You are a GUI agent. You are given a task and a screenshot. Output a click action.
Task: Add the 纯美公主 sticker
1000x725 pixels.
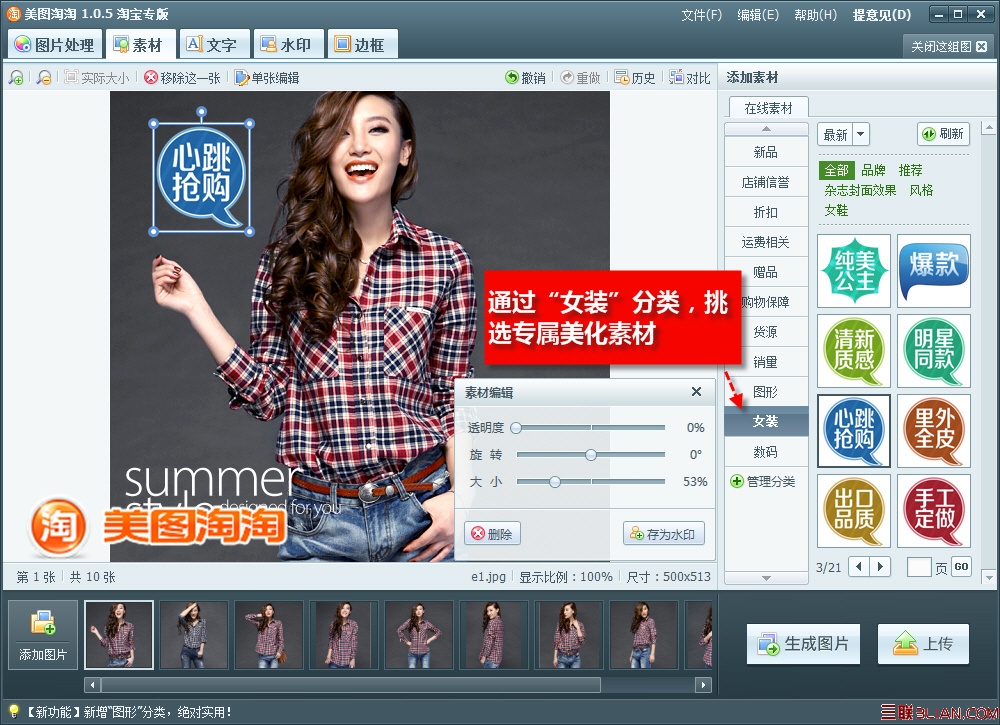tap(854, 271)
